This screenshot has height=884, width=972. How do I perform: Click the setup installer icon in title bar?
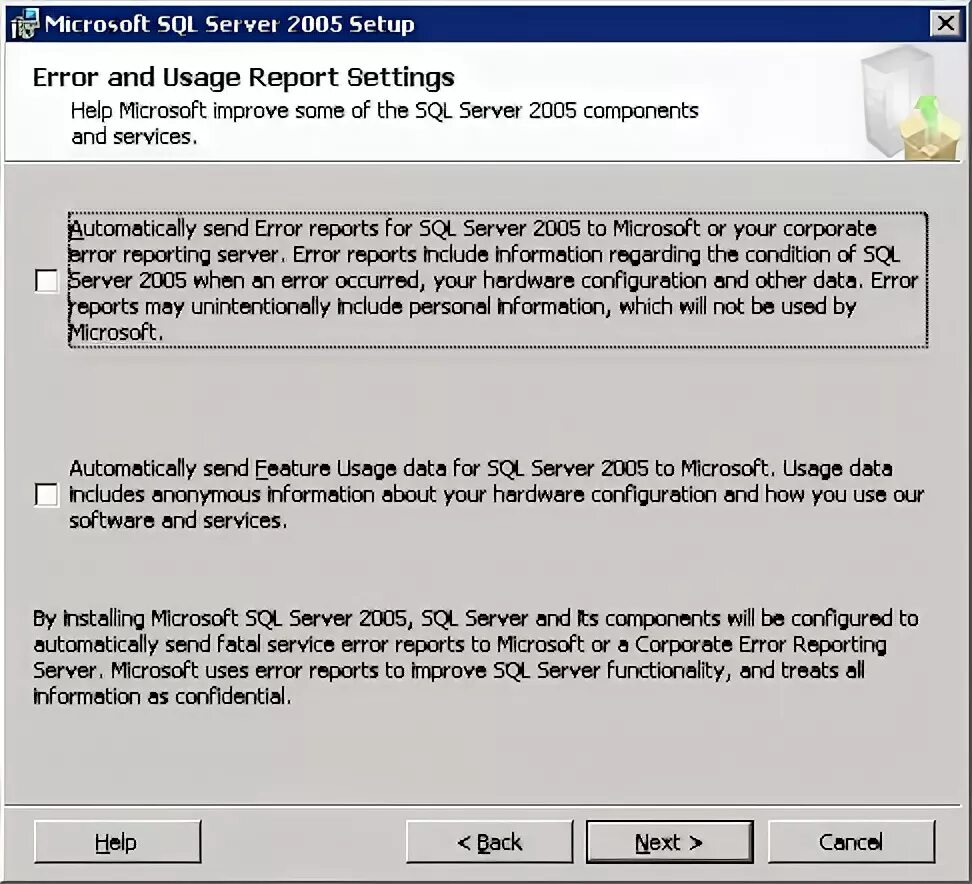tap(25, 24)
